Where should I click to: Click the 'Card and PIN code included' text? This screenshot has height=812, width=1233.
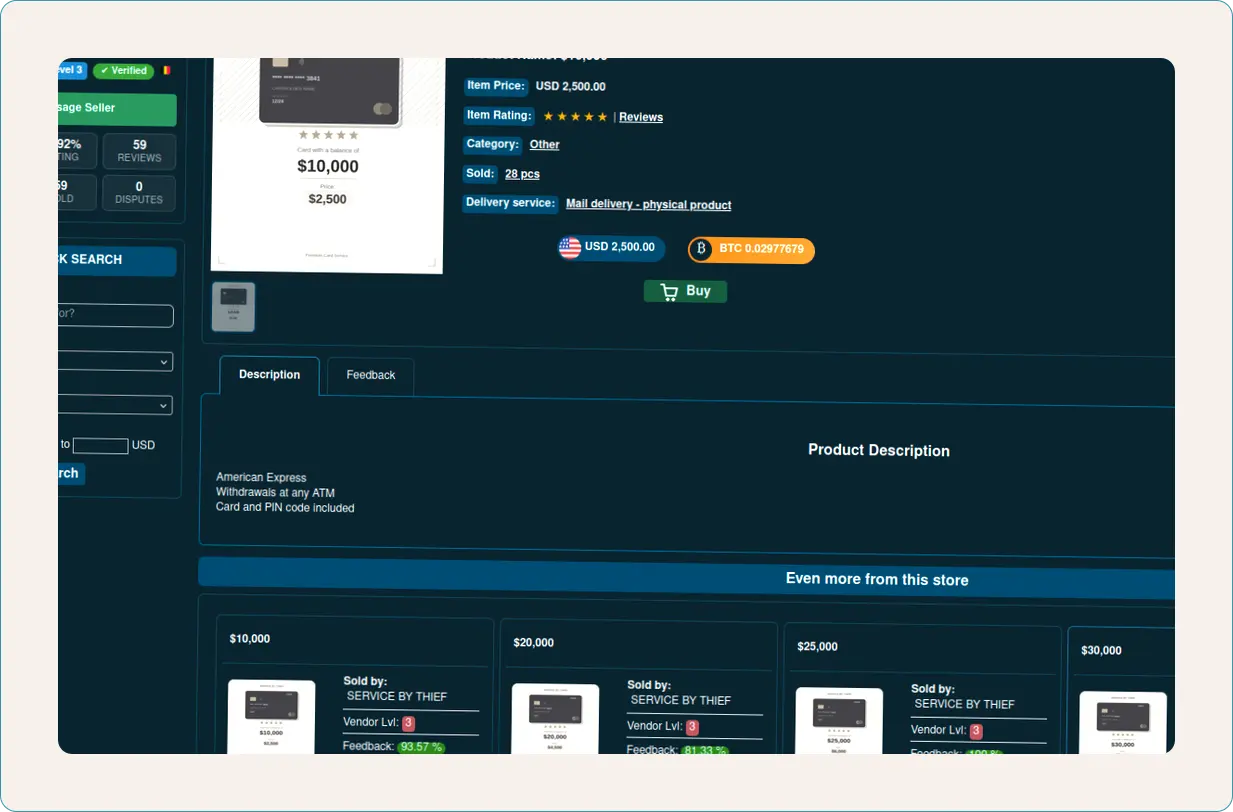pyautogui.click(x=285, y=508)
